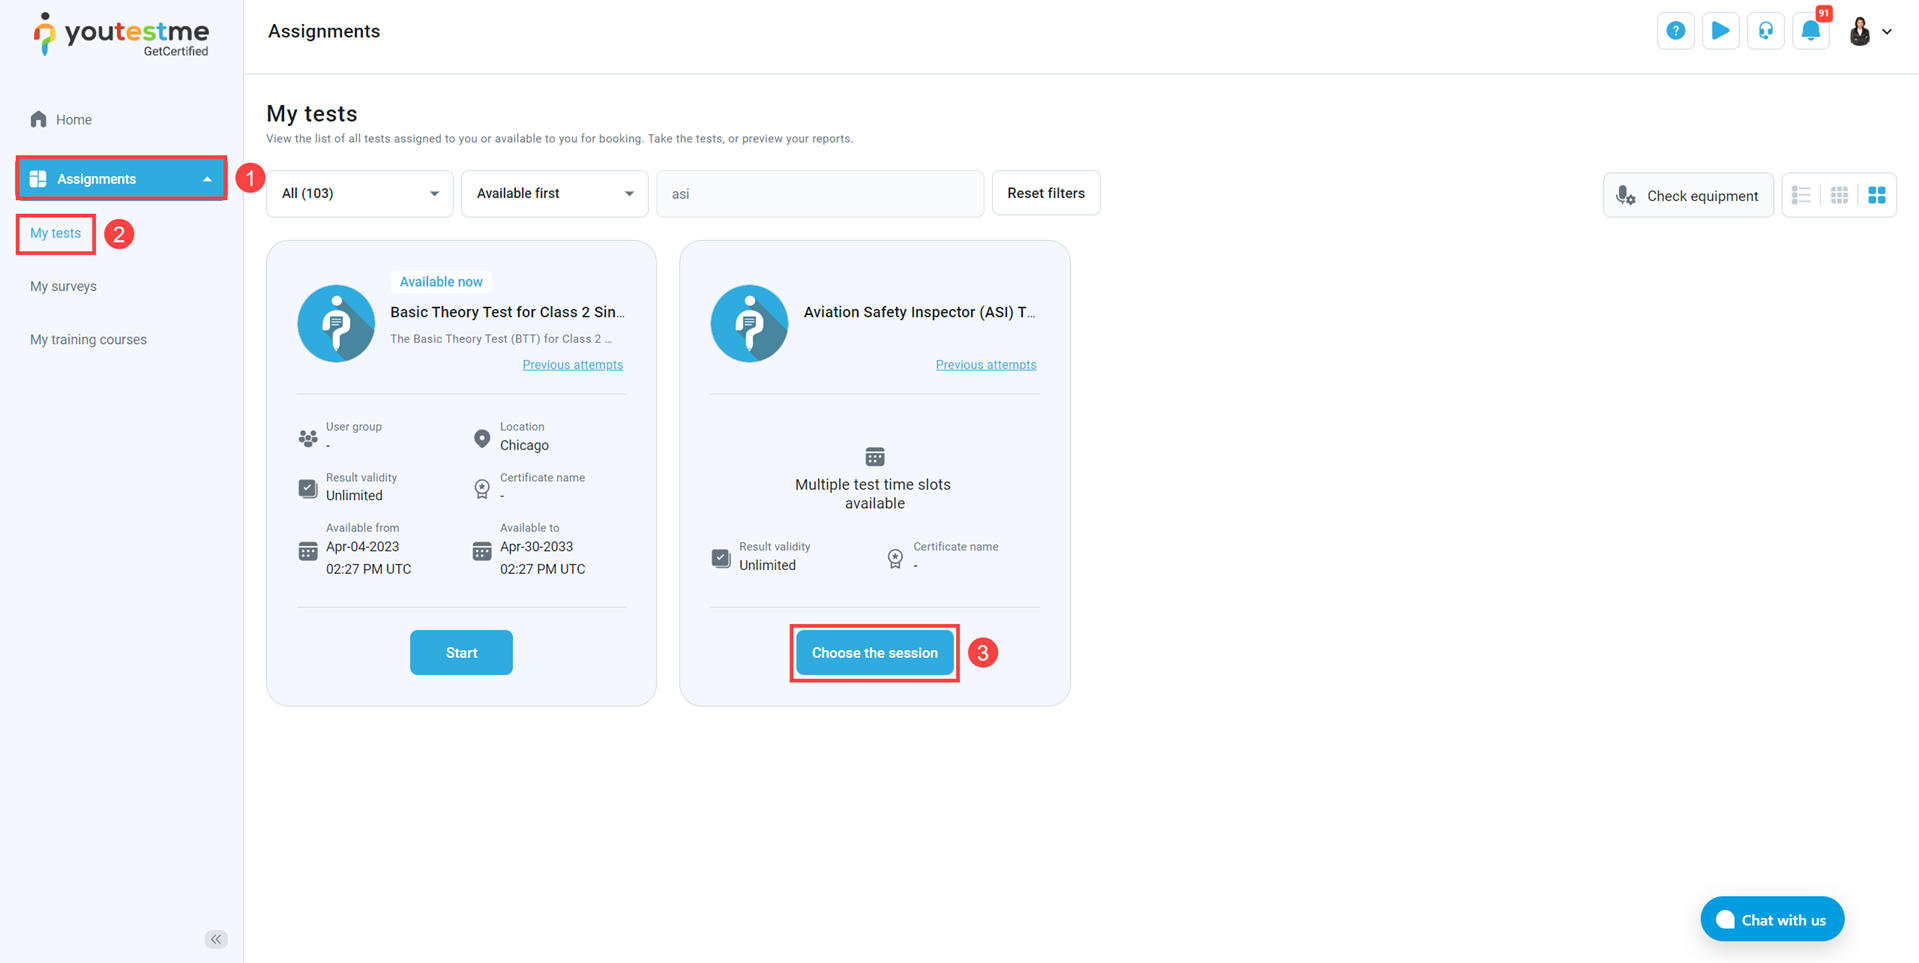Click the Available now status badge
Viewport: 1919px width, 963px height.
point(441,282)
